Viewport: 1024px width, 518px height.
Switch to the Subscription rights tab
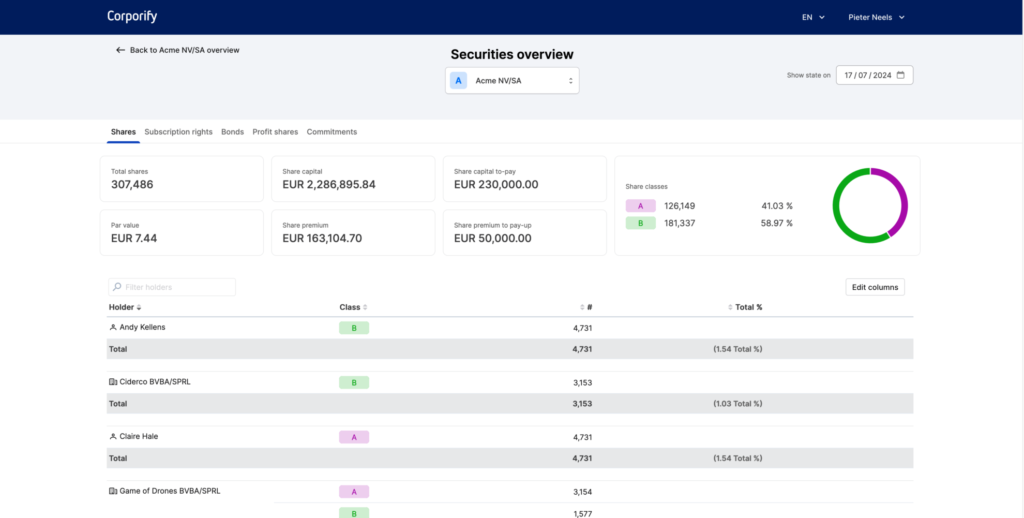pyautogui.click(x=178, y=132)
